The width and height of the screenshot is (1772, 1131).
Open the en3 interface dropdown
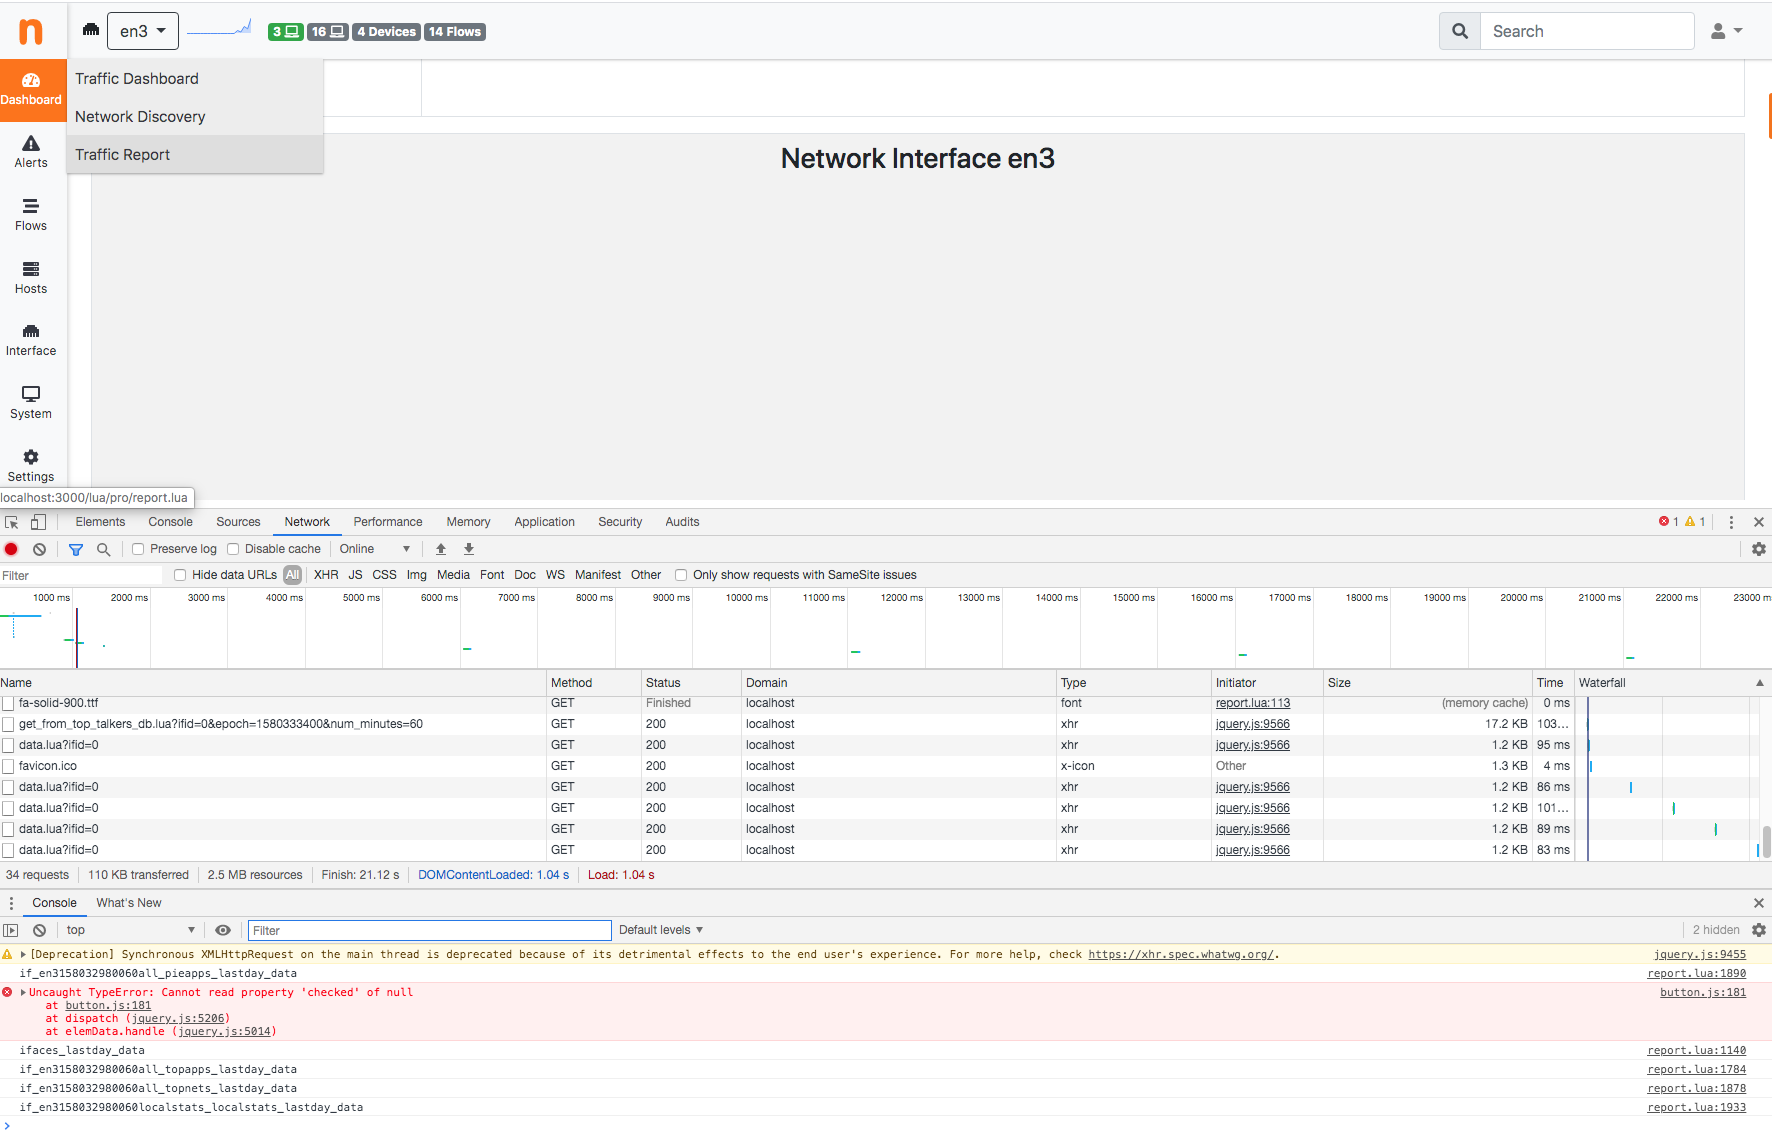pos(142,31)
